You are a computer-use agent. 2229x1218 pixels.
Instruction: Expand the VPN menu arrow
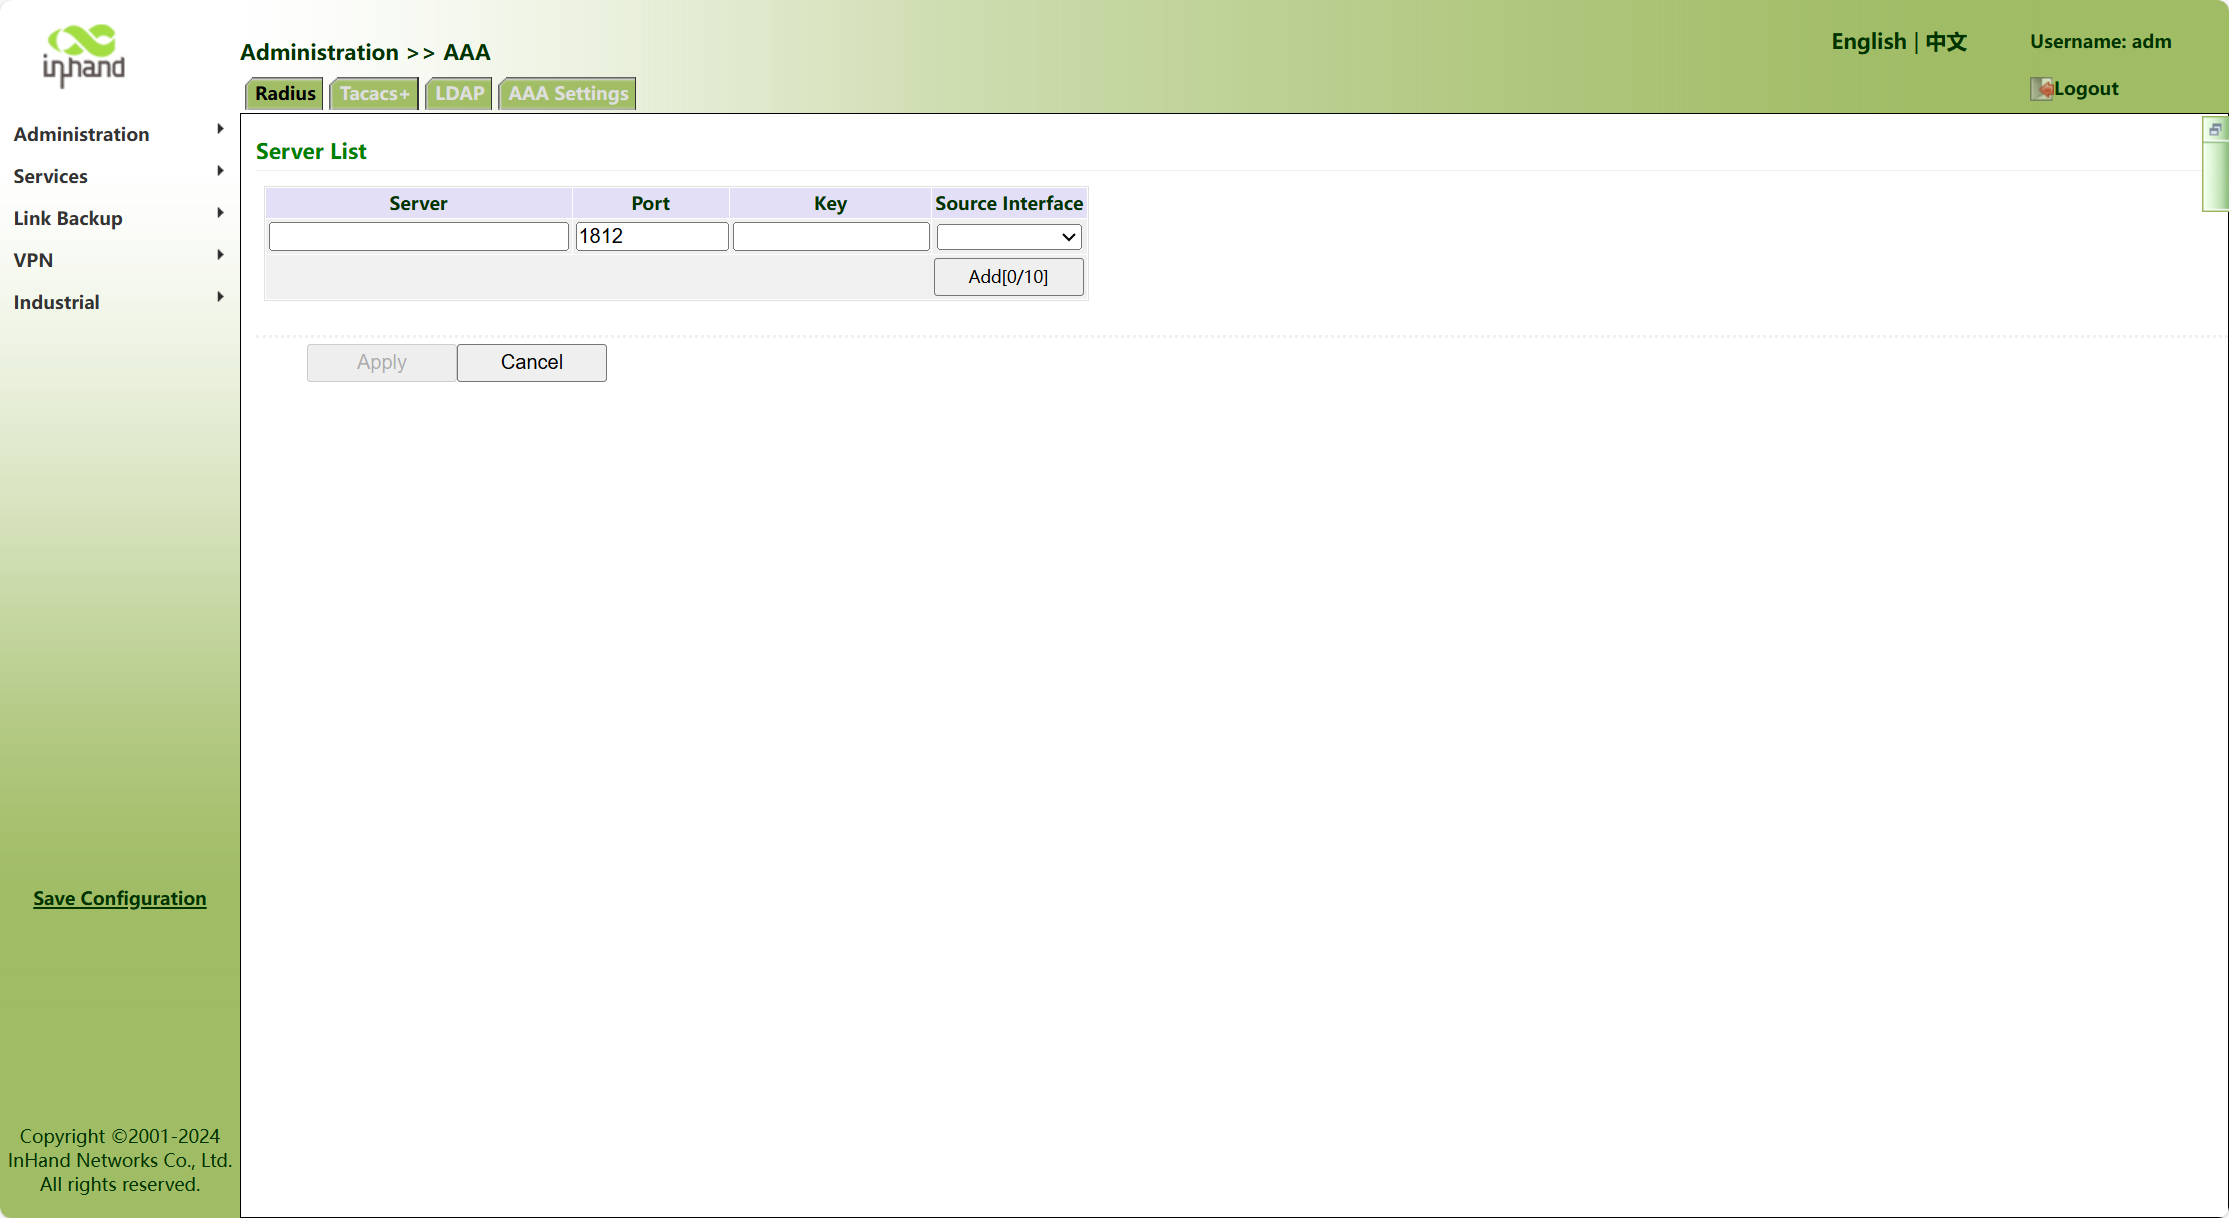pyautogui.click(x=220, y=255)
